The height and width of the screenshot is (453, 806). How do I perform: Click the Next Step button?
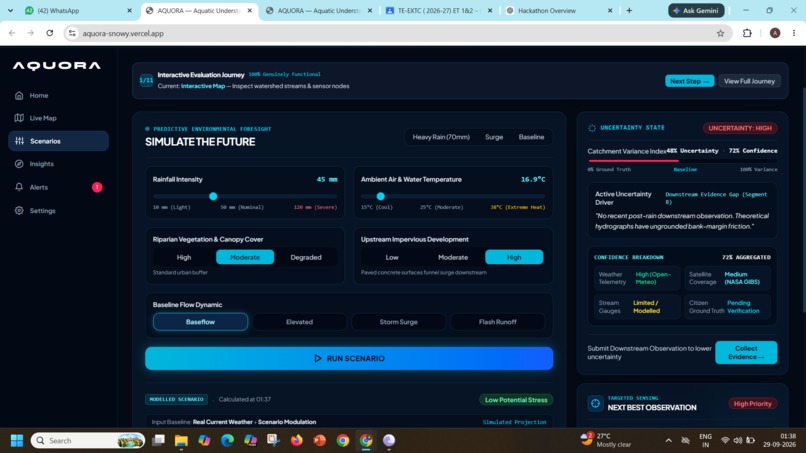pyautogui.click(x=689, y=81)
